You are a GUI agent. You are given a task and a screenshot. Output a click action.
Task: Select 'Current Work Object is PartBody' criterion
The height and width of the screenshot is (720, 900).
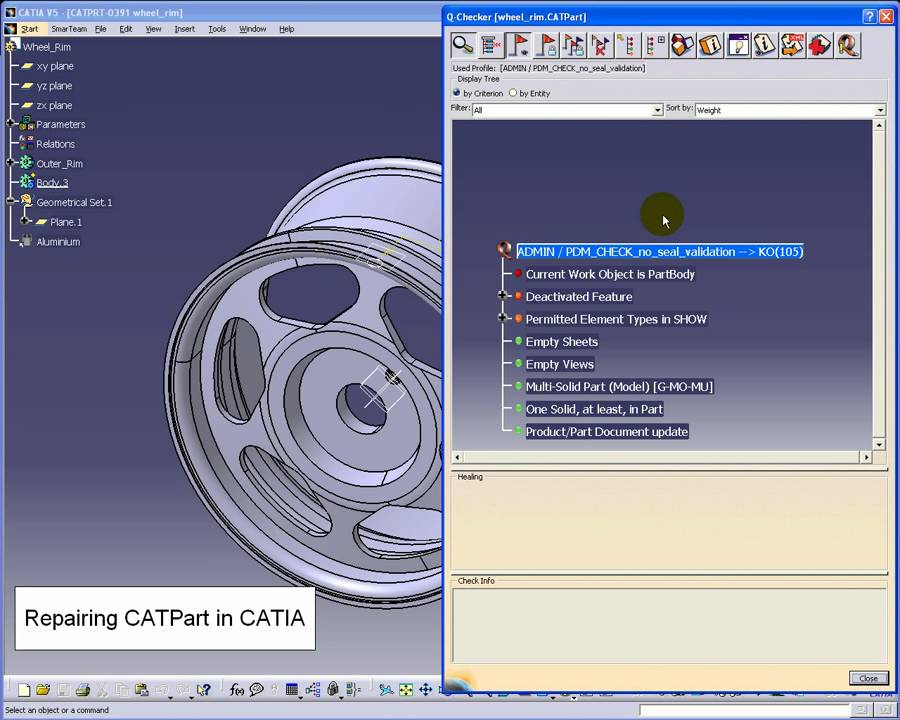pyautogui.click(x=610, y=274)
